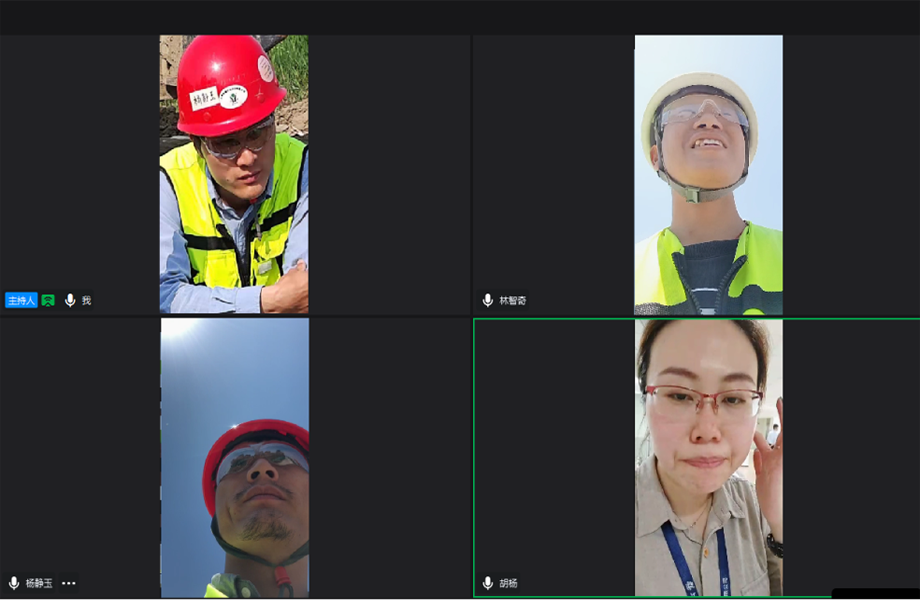Select the 林智奇 name label
This screenshot has width=920, height=600.
pos(512,300)
